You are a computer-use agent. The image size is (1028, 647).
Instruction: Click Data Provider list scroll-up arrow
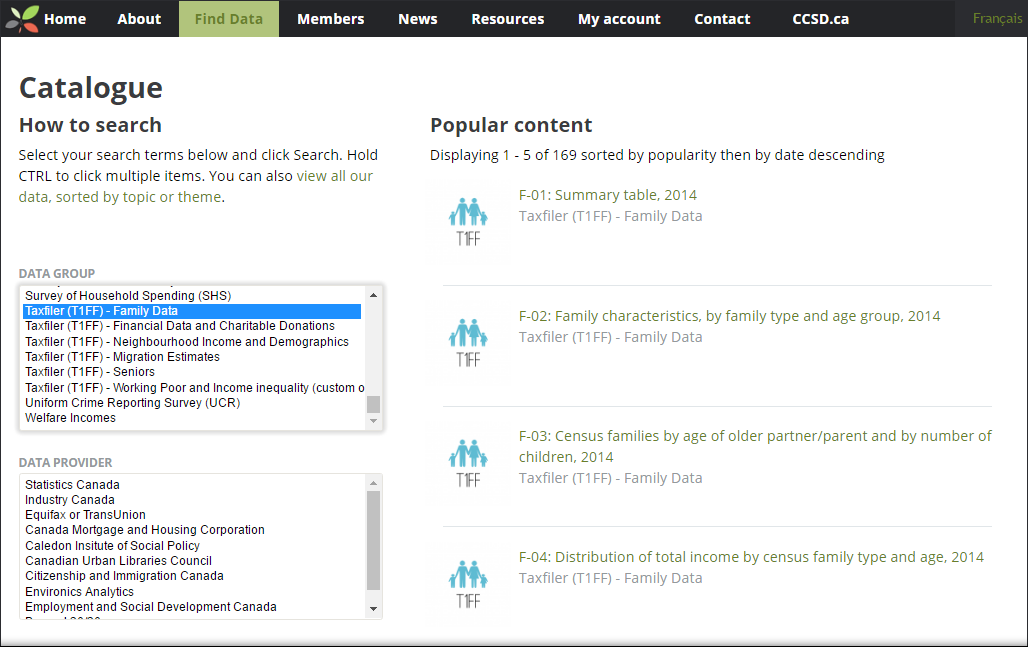[373, 483]
